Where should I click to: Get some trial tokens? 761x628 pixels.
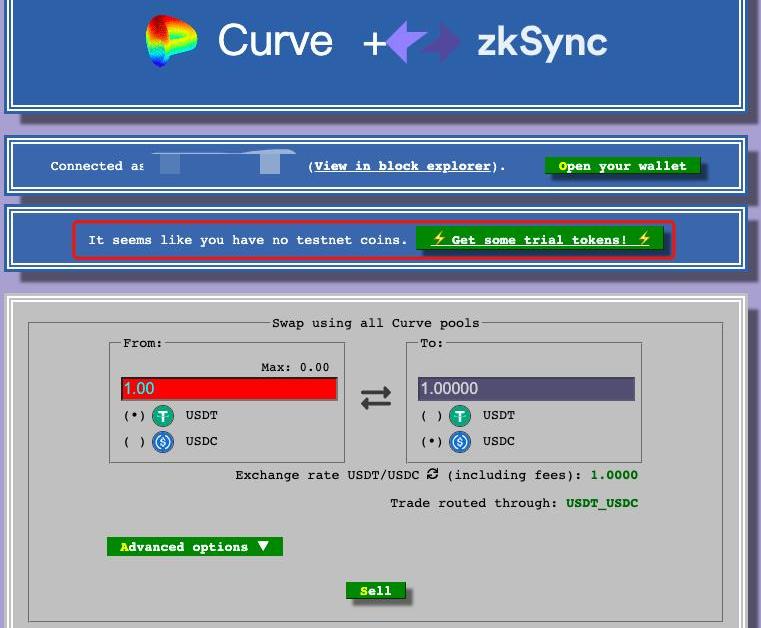pyautogui.click(x=540, y=240)
